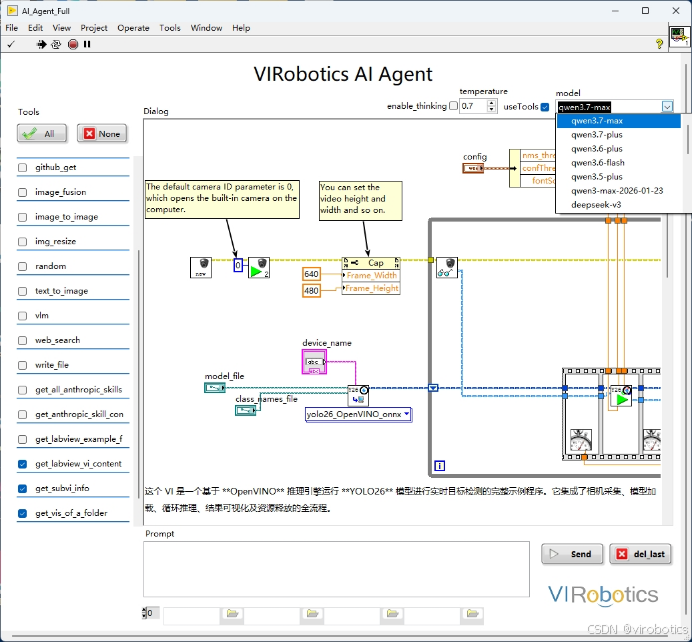This screenshot has height=643, width=693.
Task: Click the checkmark icon in toolbar
Action: (x=11, y=44)
